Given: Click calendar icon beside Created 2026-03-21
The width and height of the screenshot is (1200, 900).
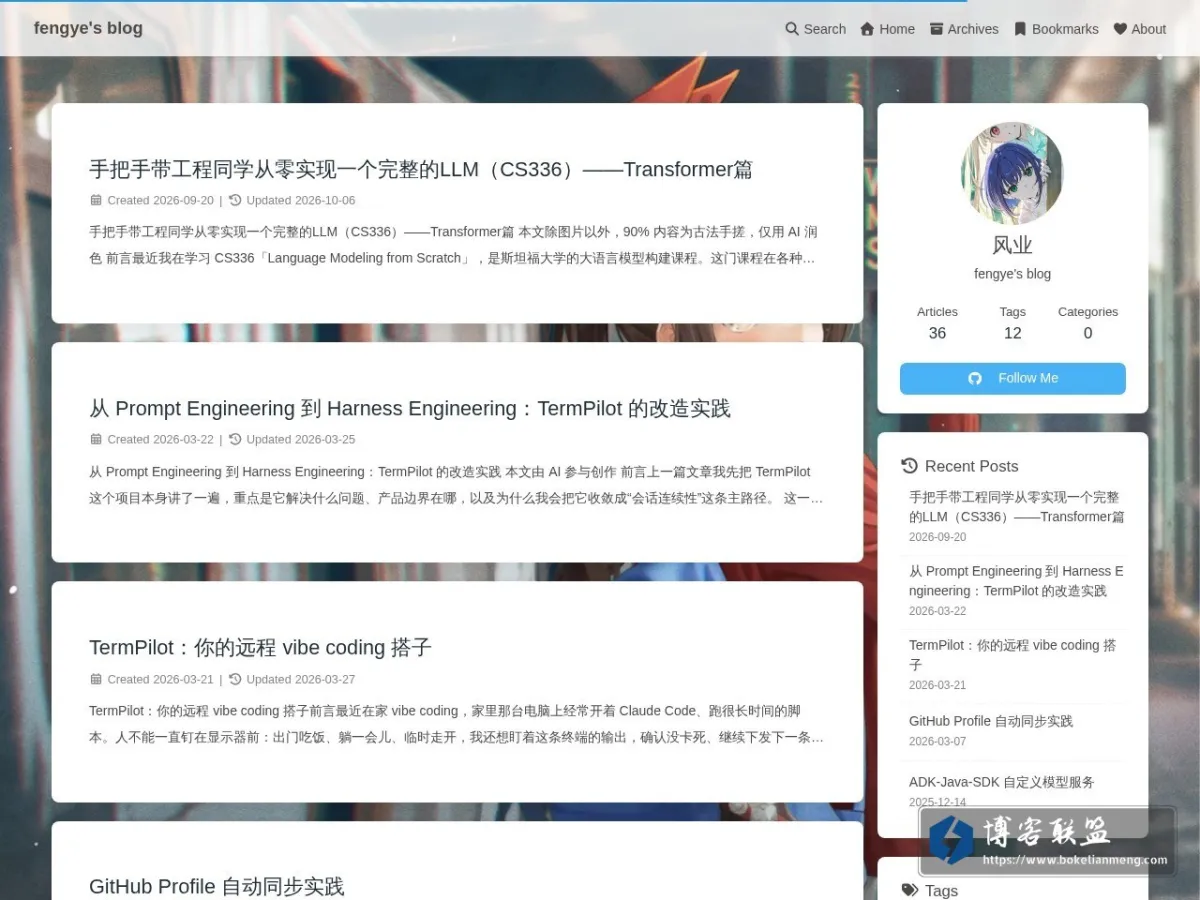Looking at the screenshot, I should click(x=96, y=679).
